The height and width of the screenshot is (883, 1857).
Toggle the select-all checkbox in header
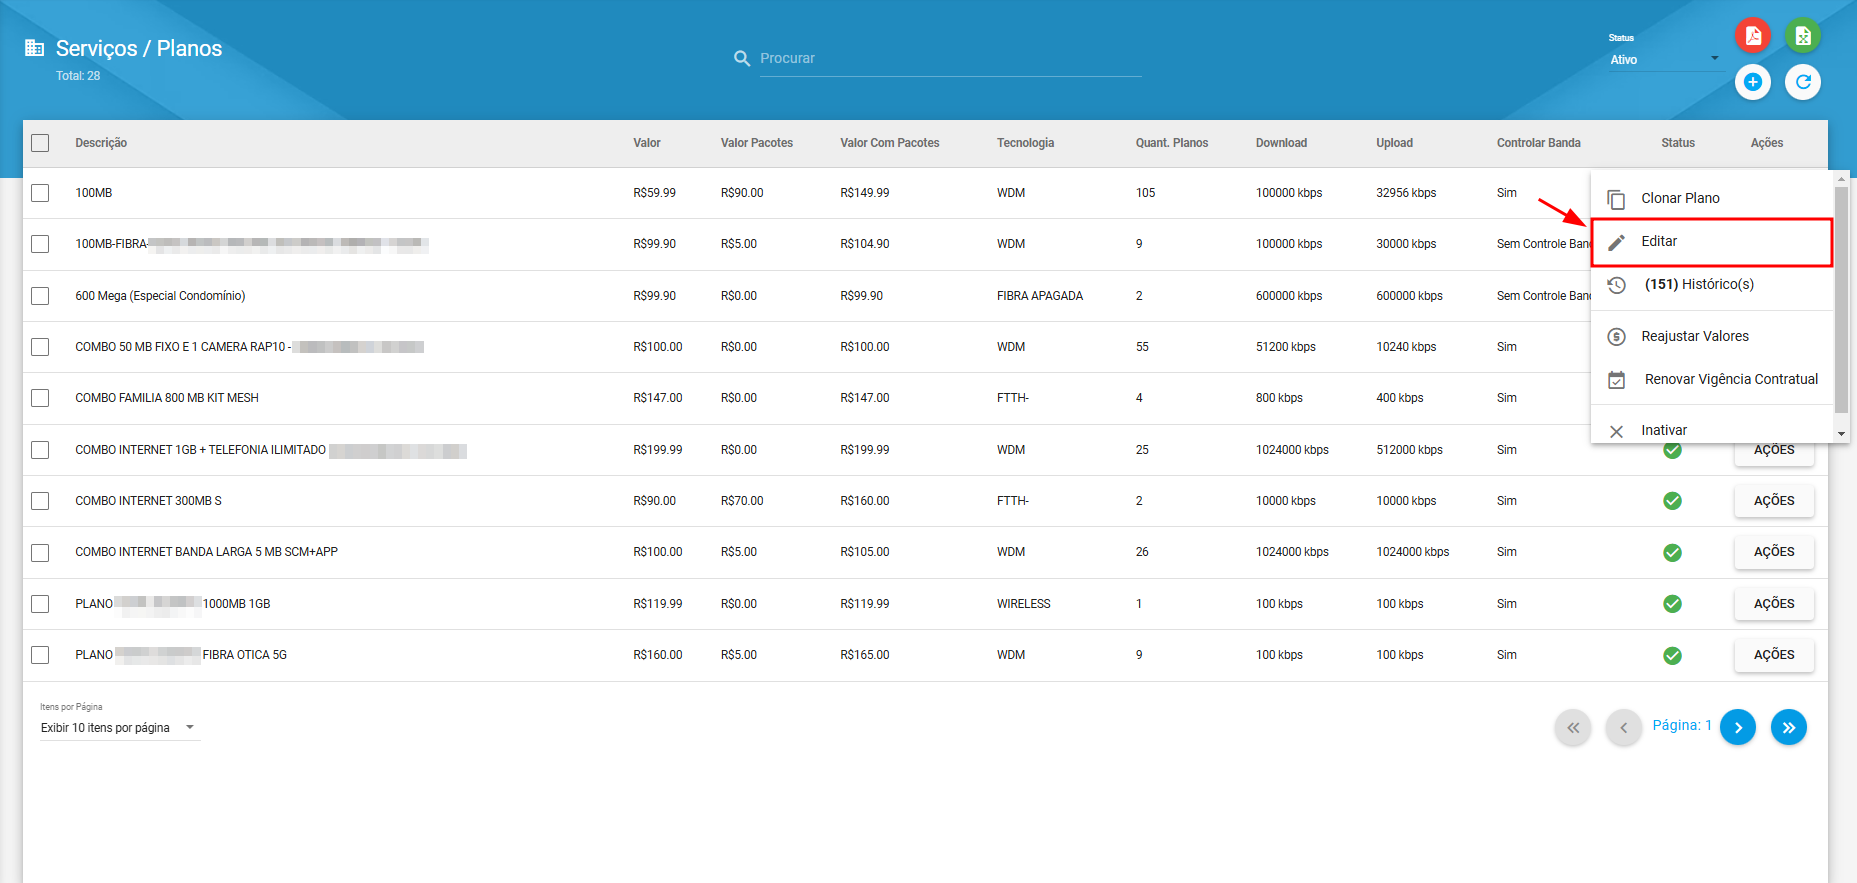click(x=40, y=143)
